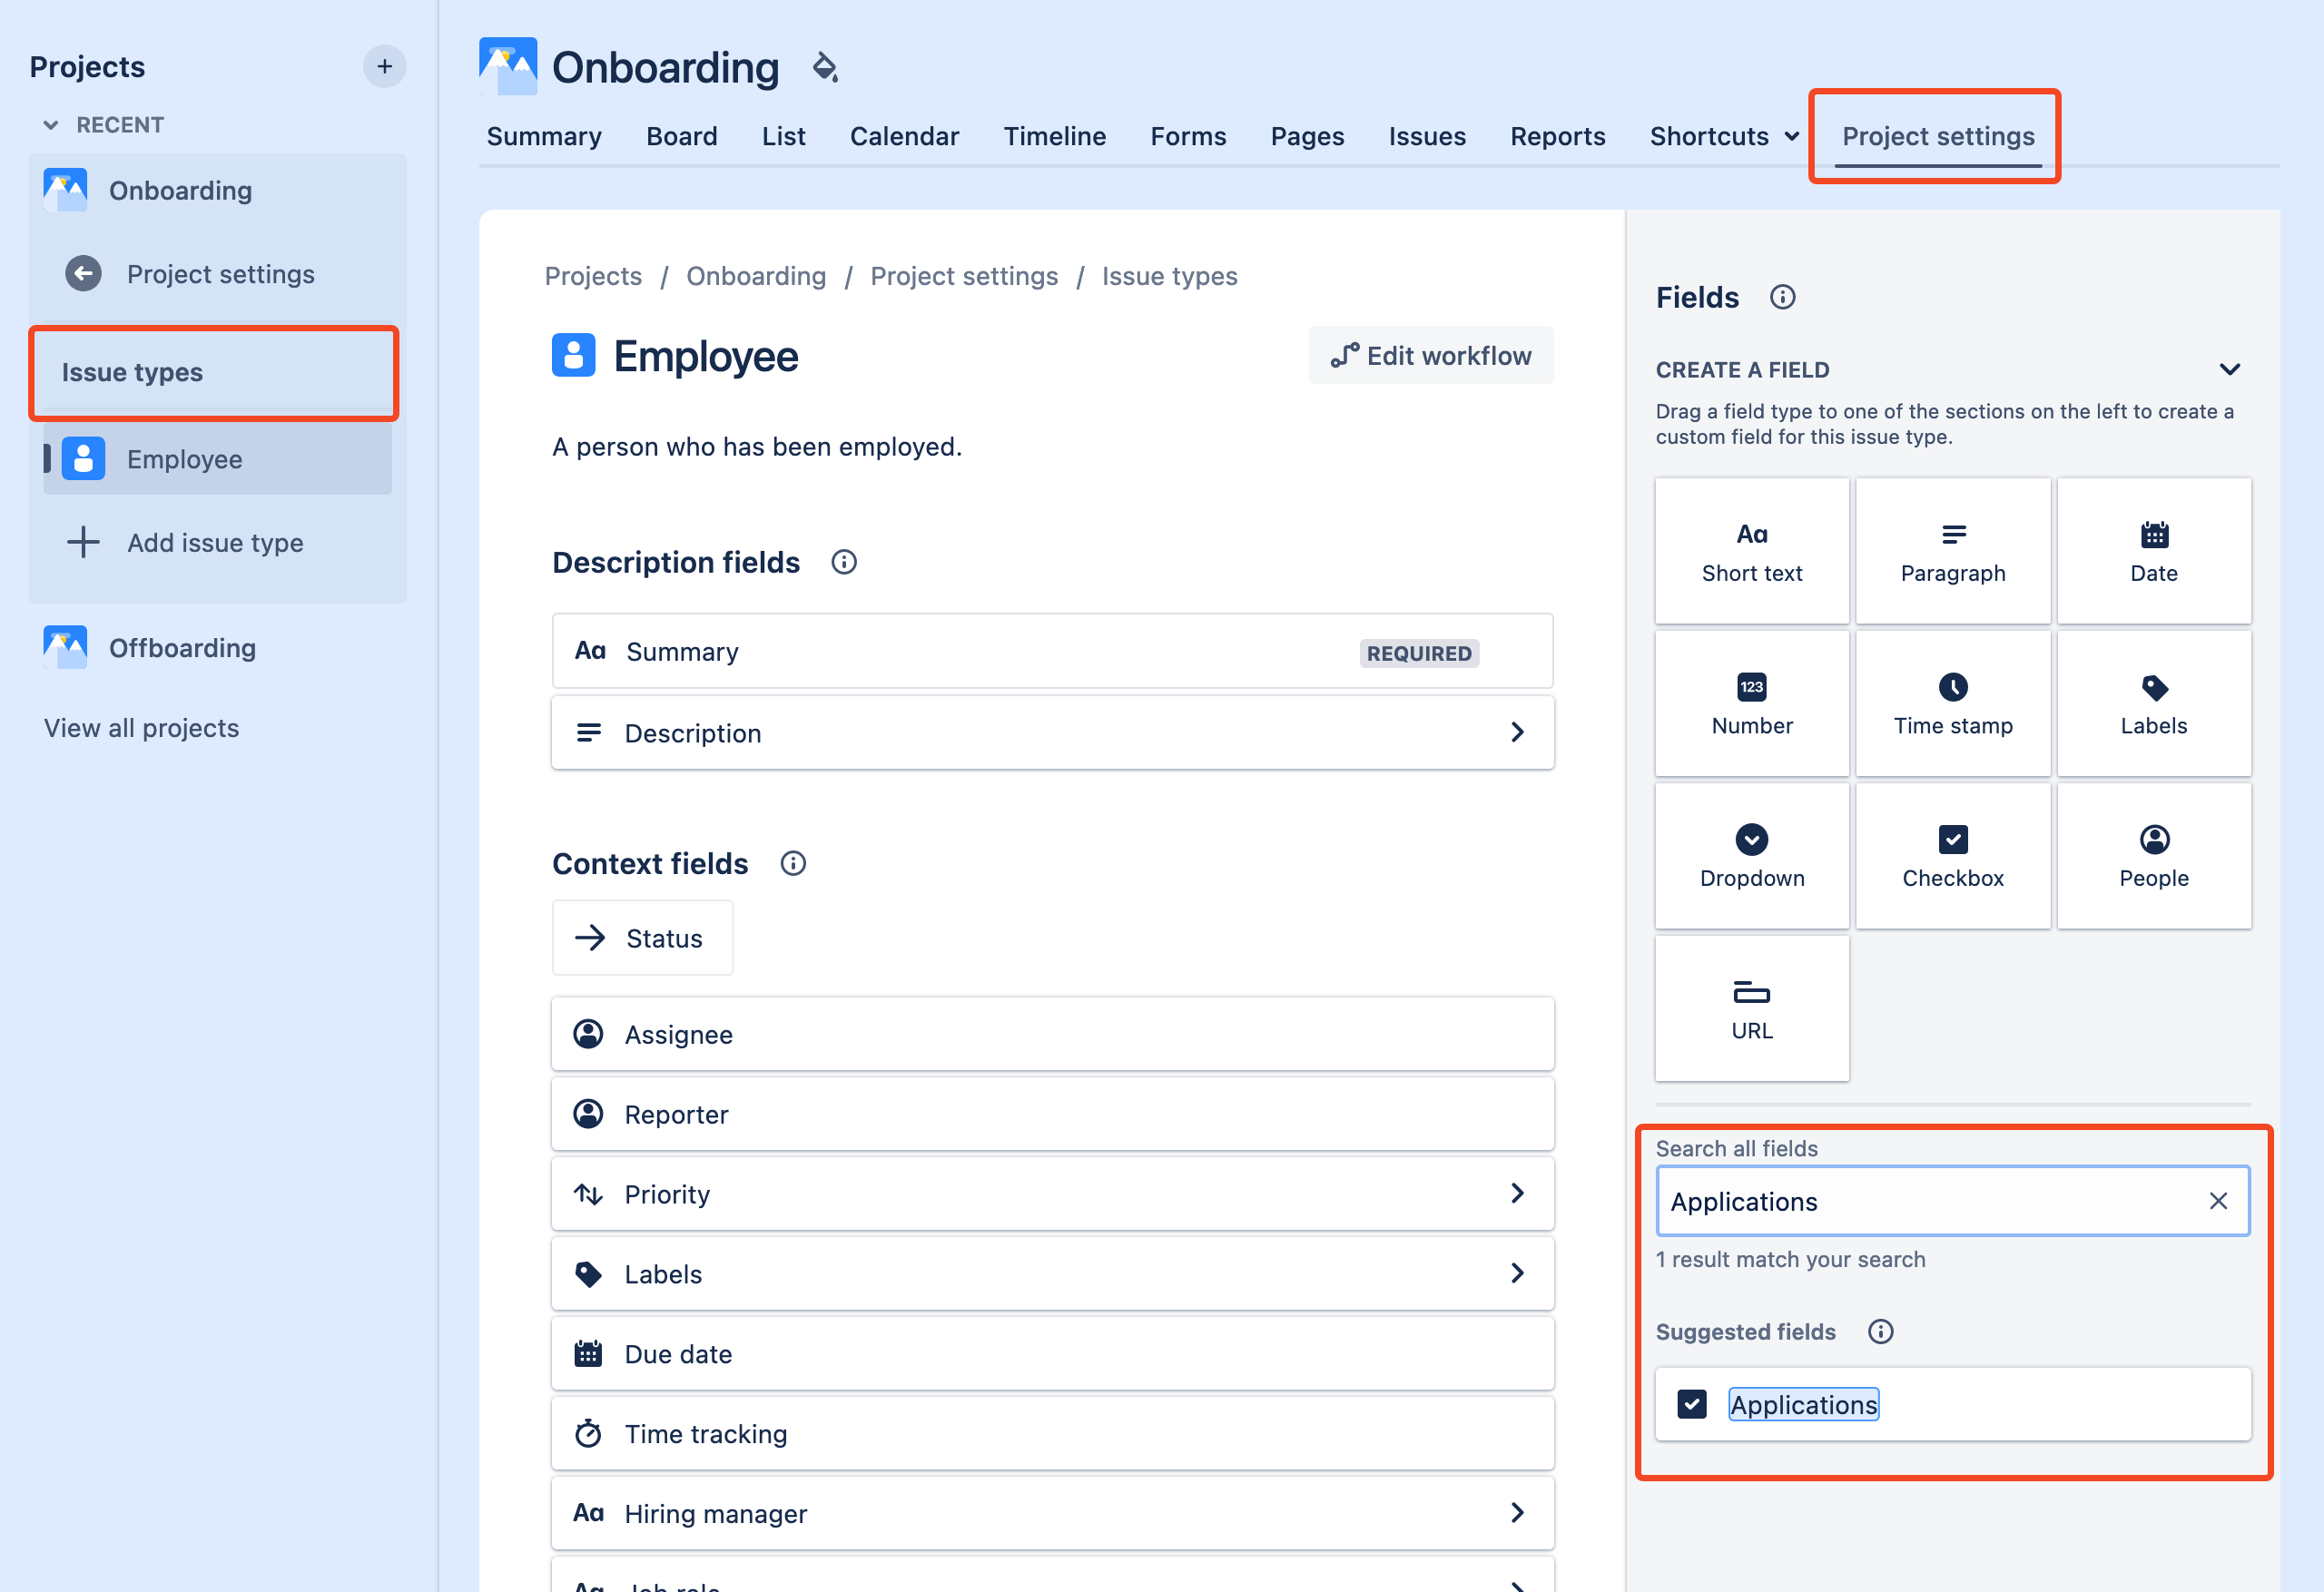Select the Project settings tab
Image resolution: width=2324 pixels, height=1592 pixels.
coord(1938,136)
